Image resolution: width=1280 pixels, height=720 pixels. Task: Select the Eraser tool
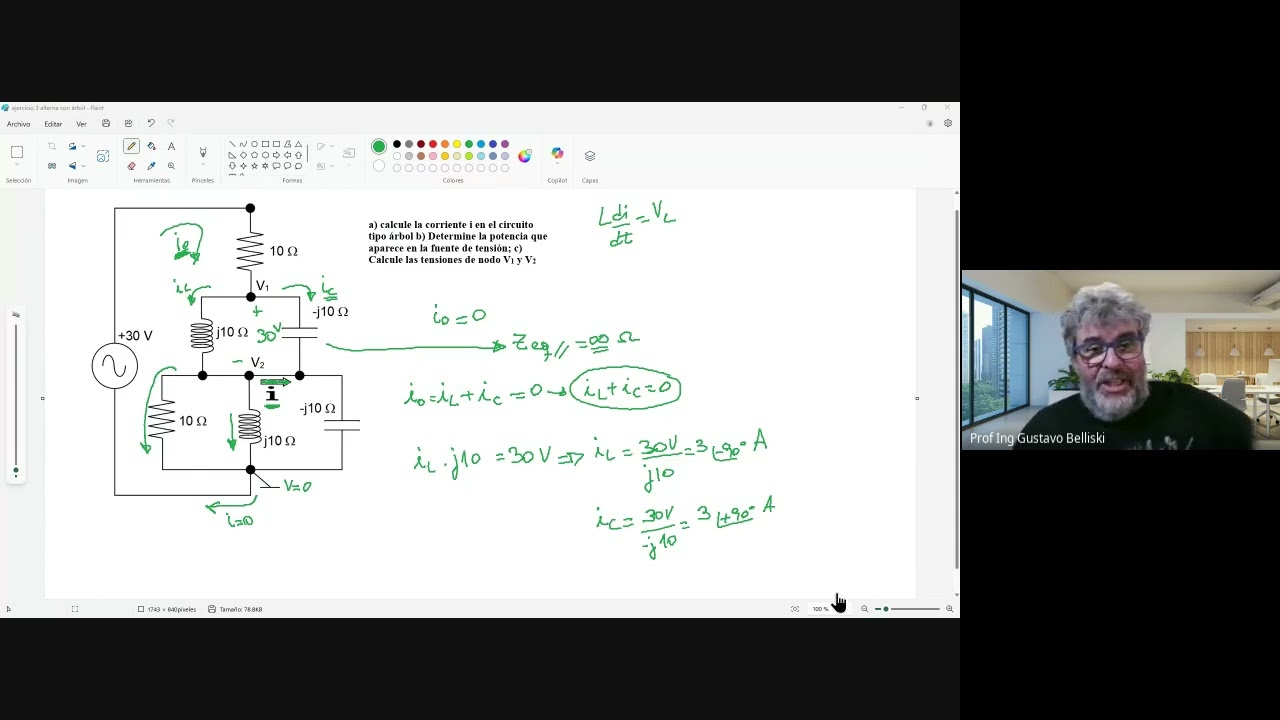coord(131,166)
